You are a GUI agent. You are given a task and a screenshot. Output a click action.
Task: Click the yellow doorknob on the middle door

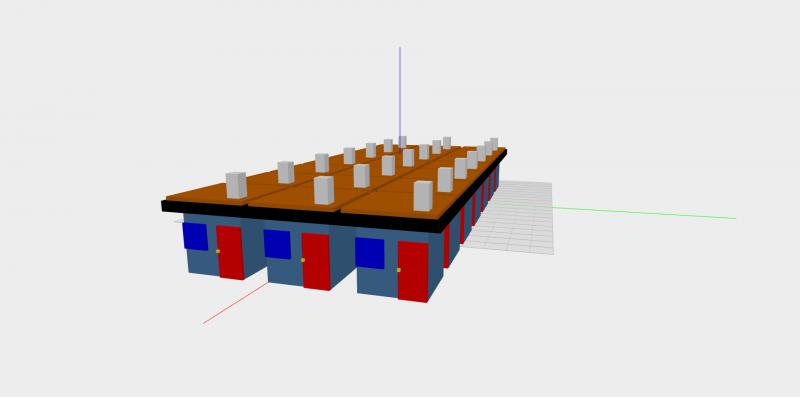click(x=303, y=260)
